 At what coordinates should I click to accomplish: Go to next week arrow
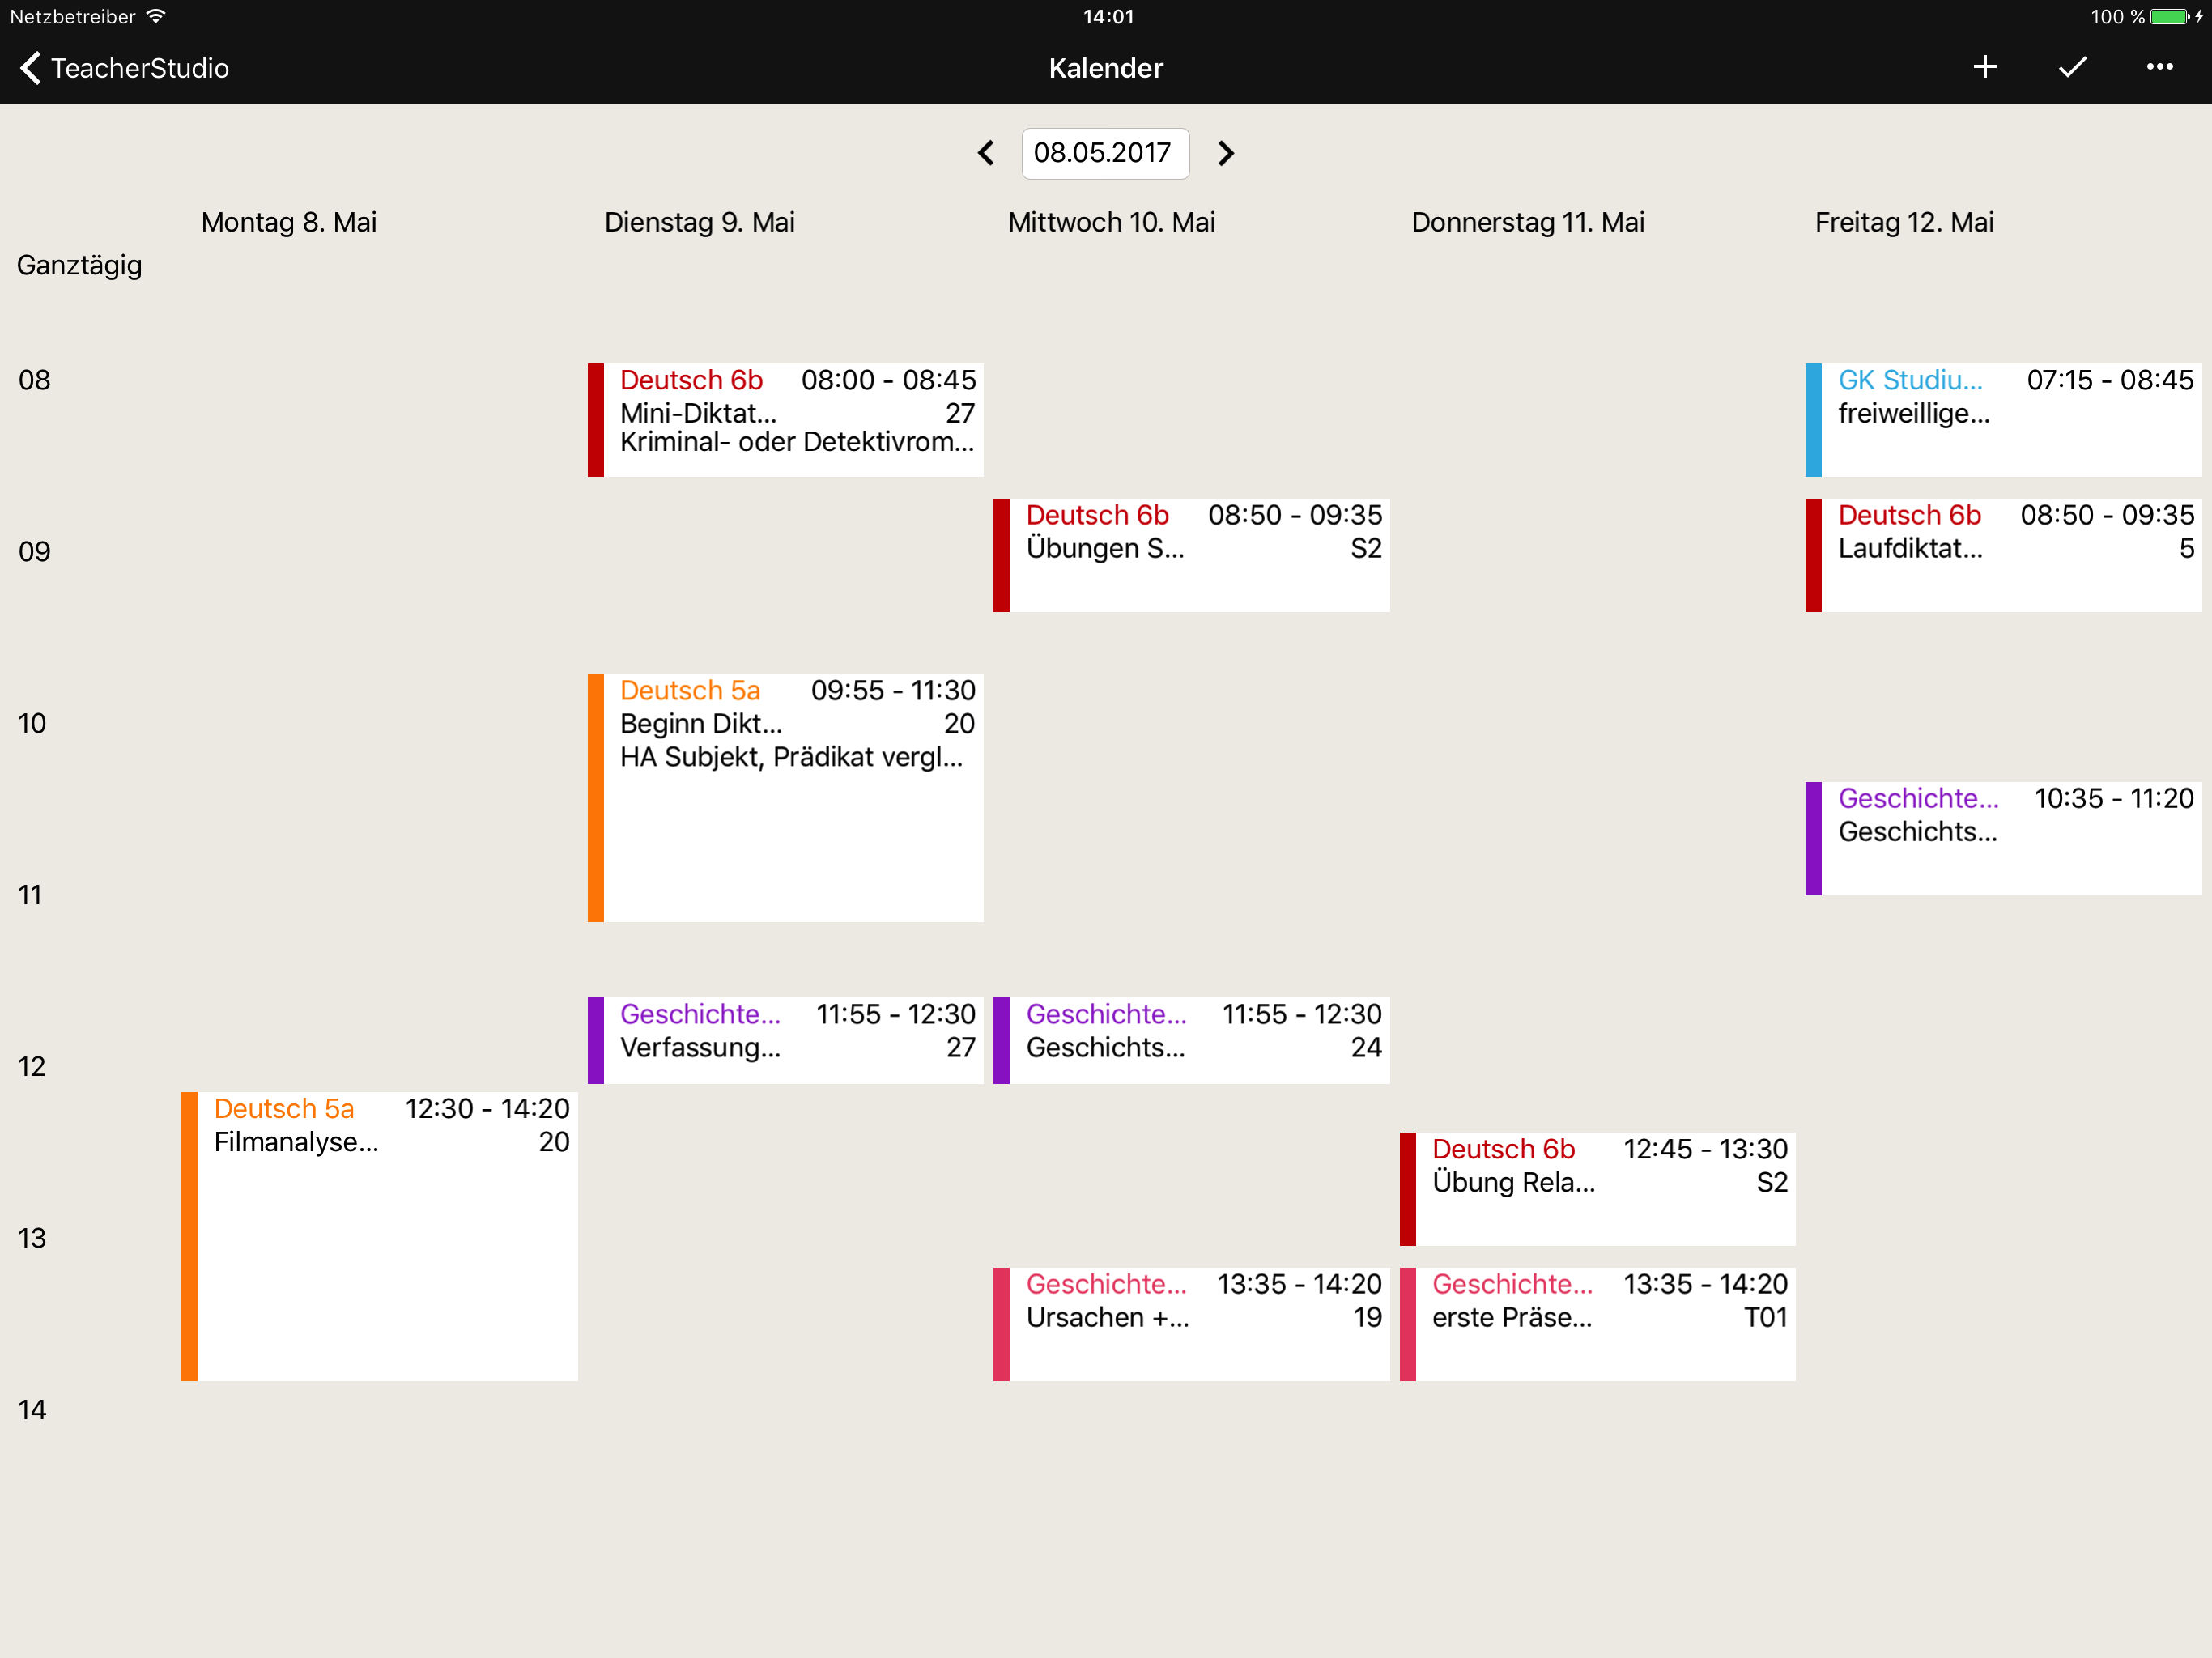1225,153
